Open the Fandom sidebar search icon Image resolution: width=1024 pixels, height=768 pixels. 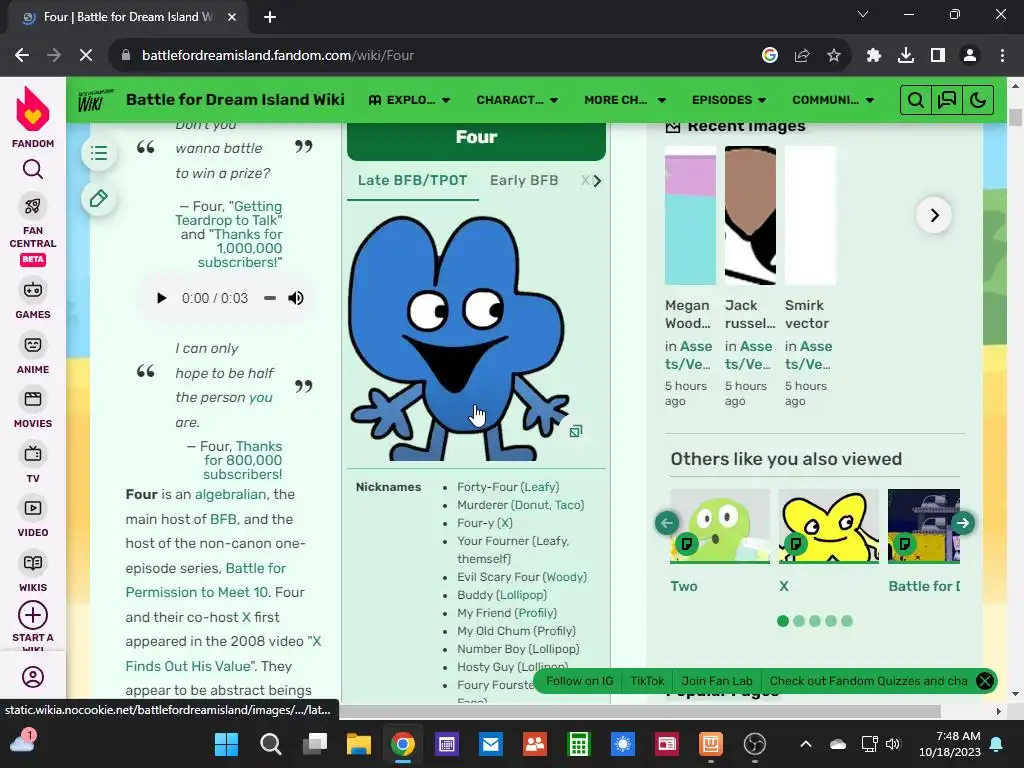tap(33, 170)
